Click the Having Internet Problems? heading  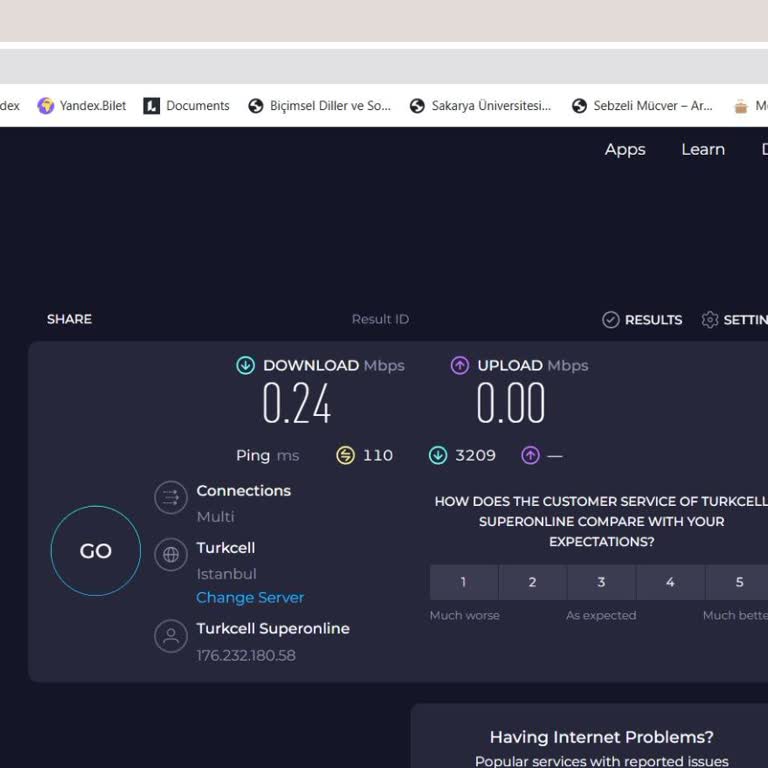click(x=601, y=737)
